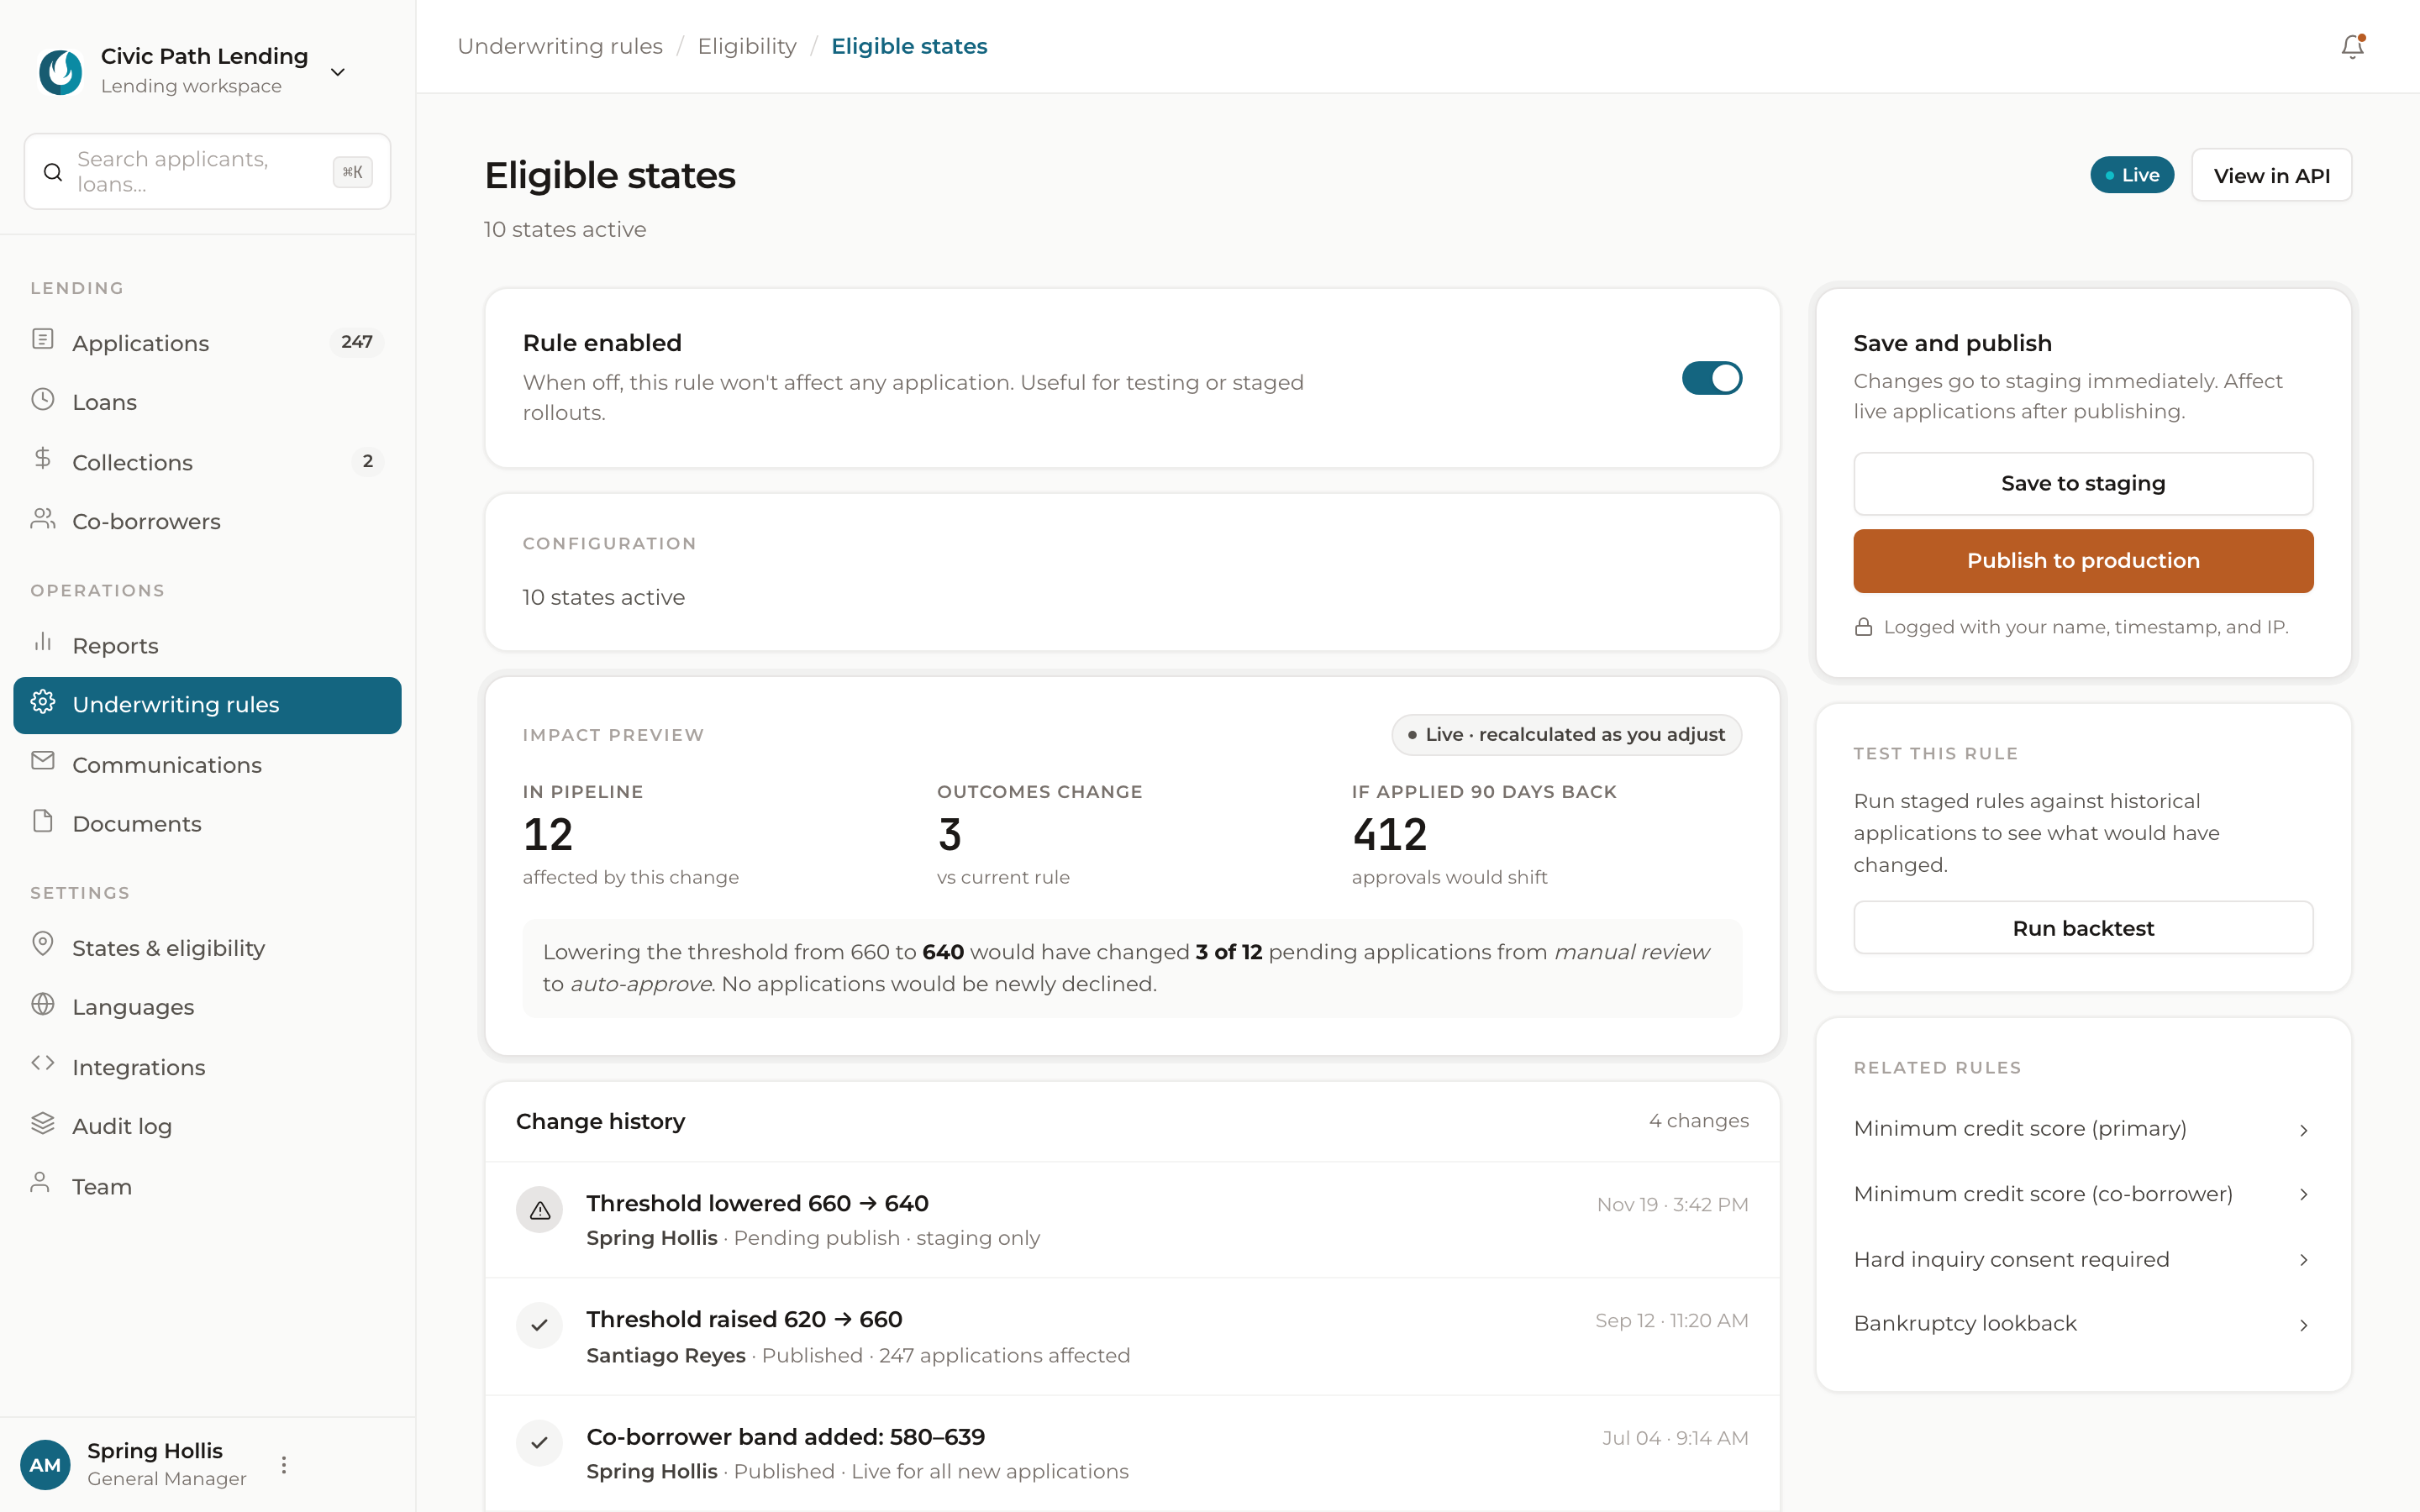Open Minimum credit score (co-borrower) chevron
Image resolution: width=2420 pixels, height=1512 pixels.
(2304, 1196)
